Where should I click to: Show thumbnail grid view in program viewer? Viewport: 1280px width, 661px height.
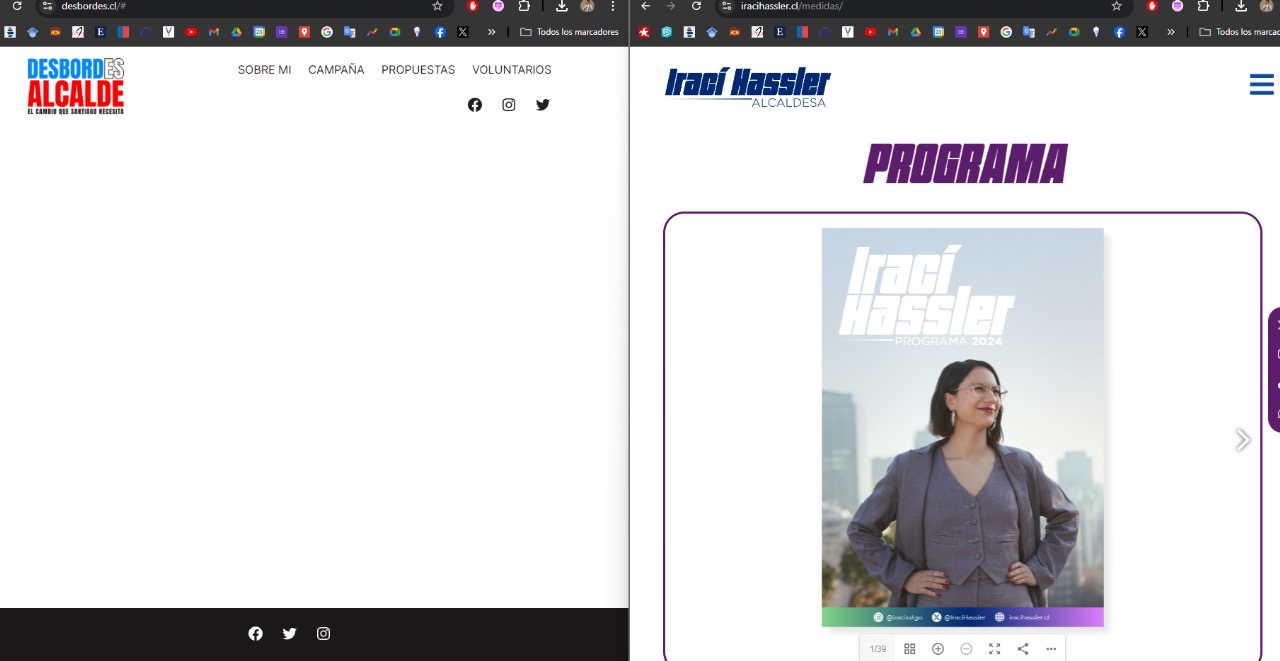click(x=909, y=649)
